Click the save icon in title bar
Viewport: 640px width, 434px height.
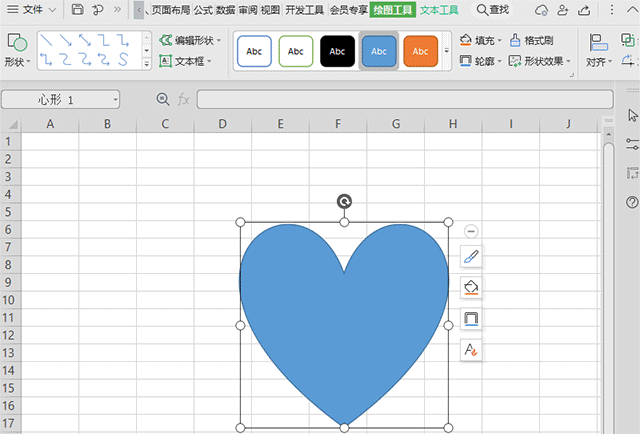click(x=78, y=10)
